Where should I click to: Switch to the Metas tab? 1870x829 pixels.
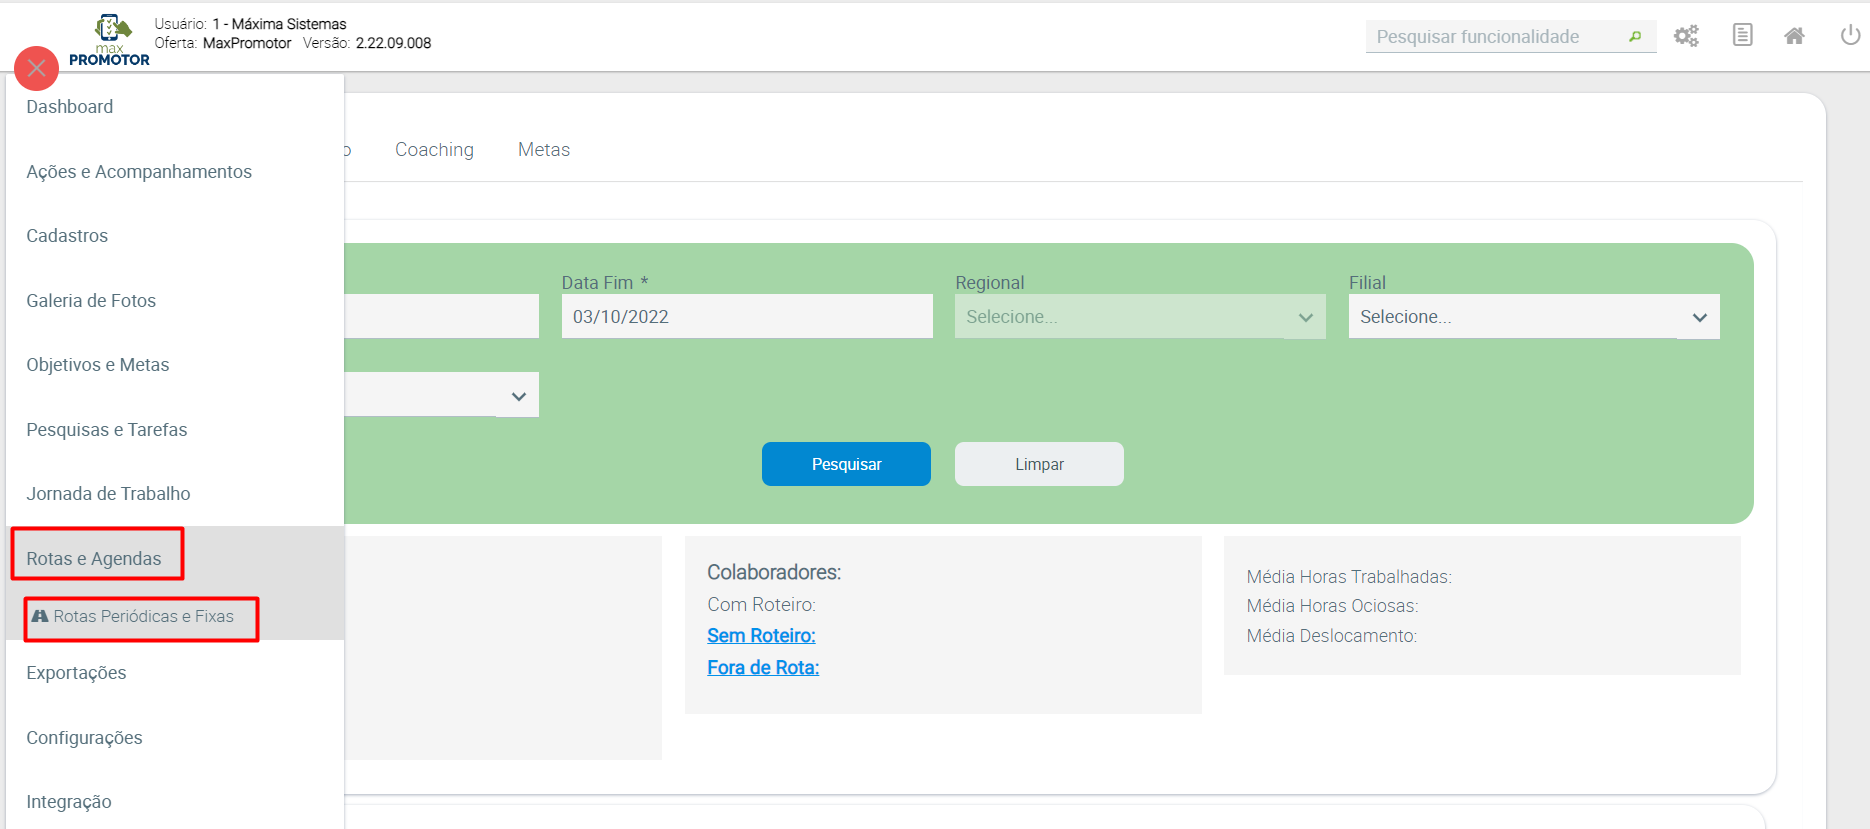[x=543, y=150]
